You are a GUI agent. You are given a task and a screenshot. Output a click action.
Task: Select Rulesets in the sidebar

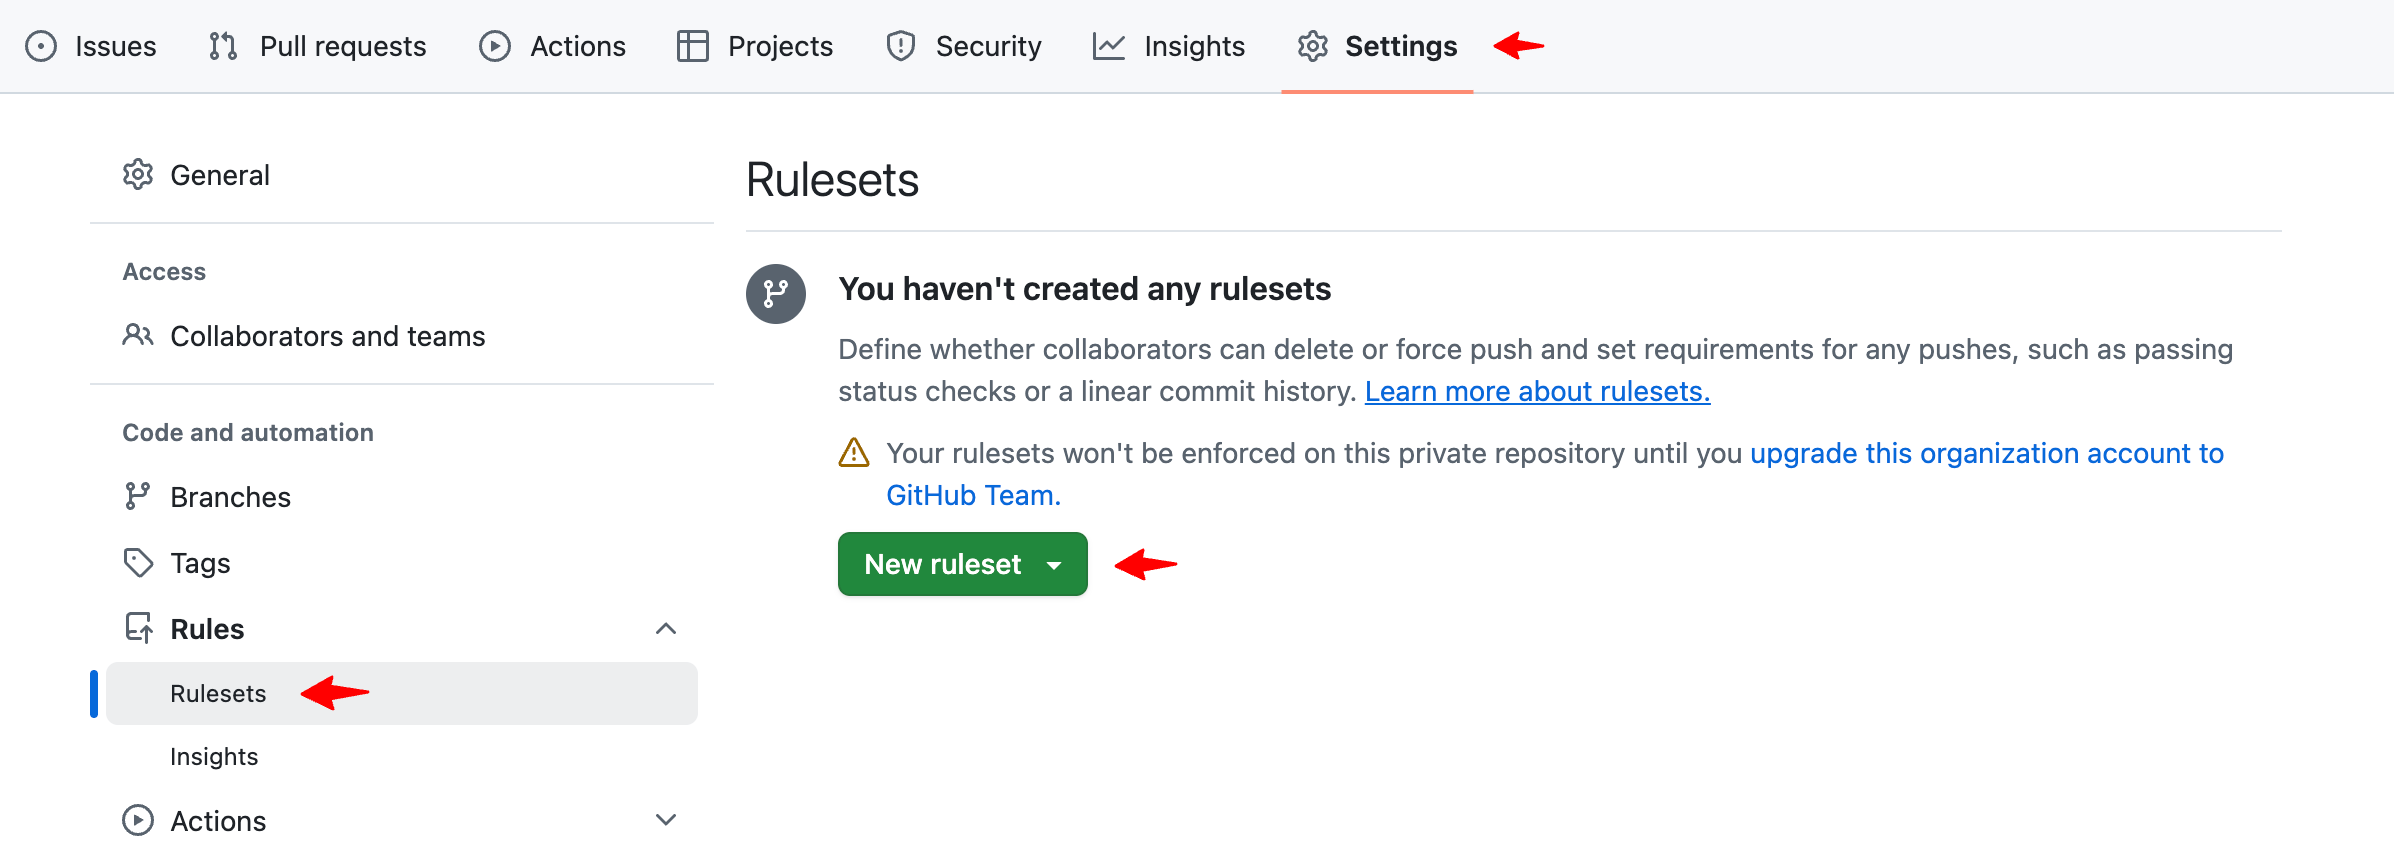[218, 693]
